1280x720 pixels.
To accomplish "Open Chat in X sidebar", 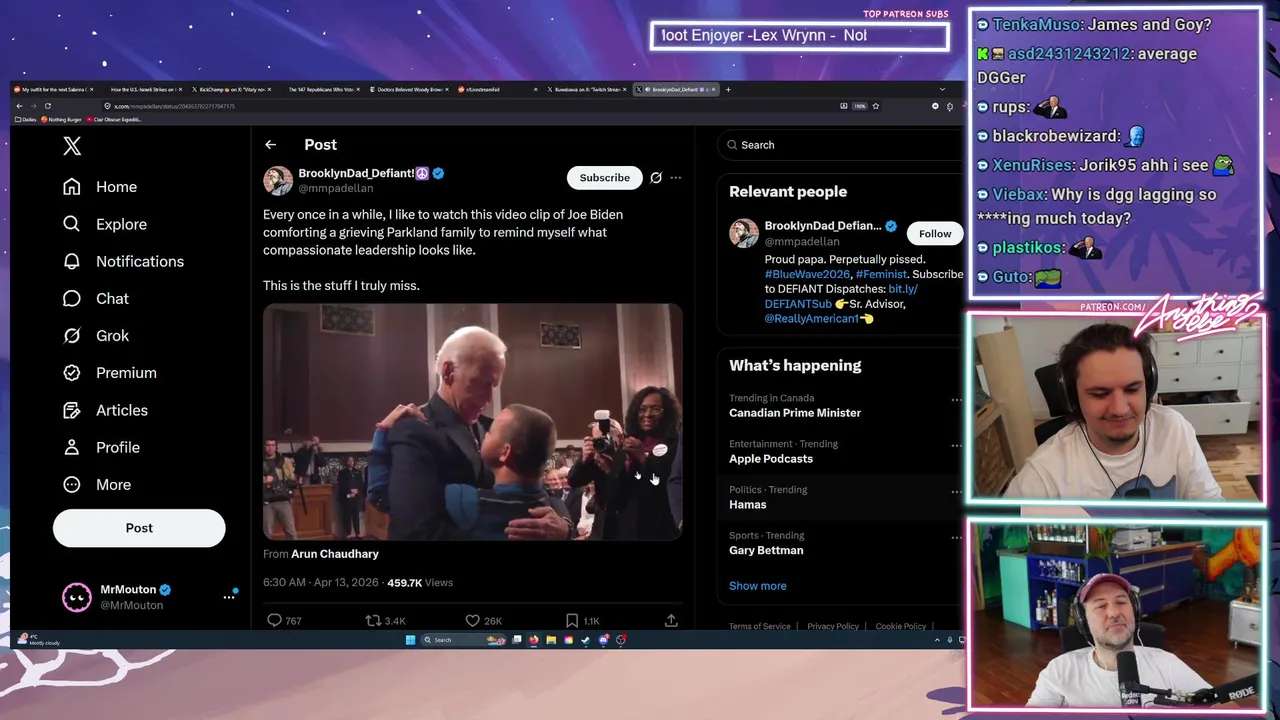I will (x=95, y=298).
